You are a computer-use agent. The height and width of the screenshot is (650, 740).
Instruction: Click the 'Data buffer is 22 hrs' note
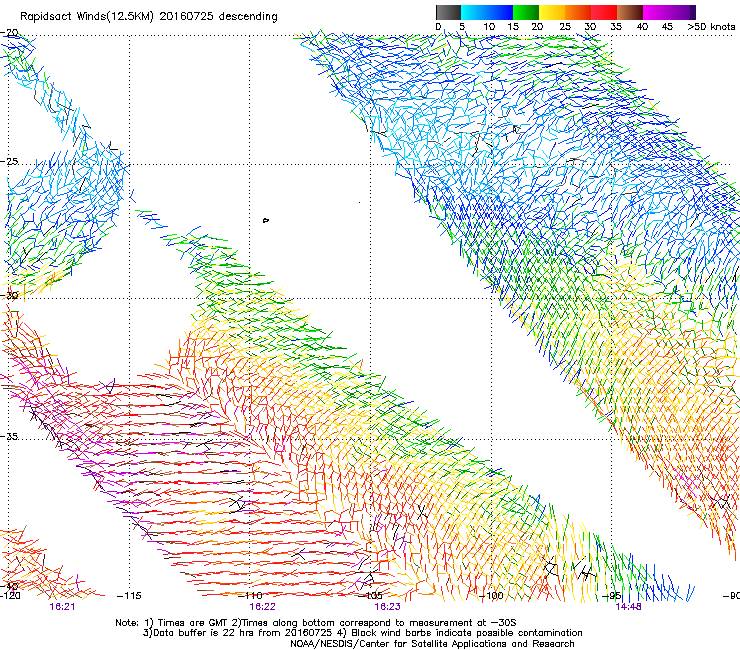coord(362,633)
